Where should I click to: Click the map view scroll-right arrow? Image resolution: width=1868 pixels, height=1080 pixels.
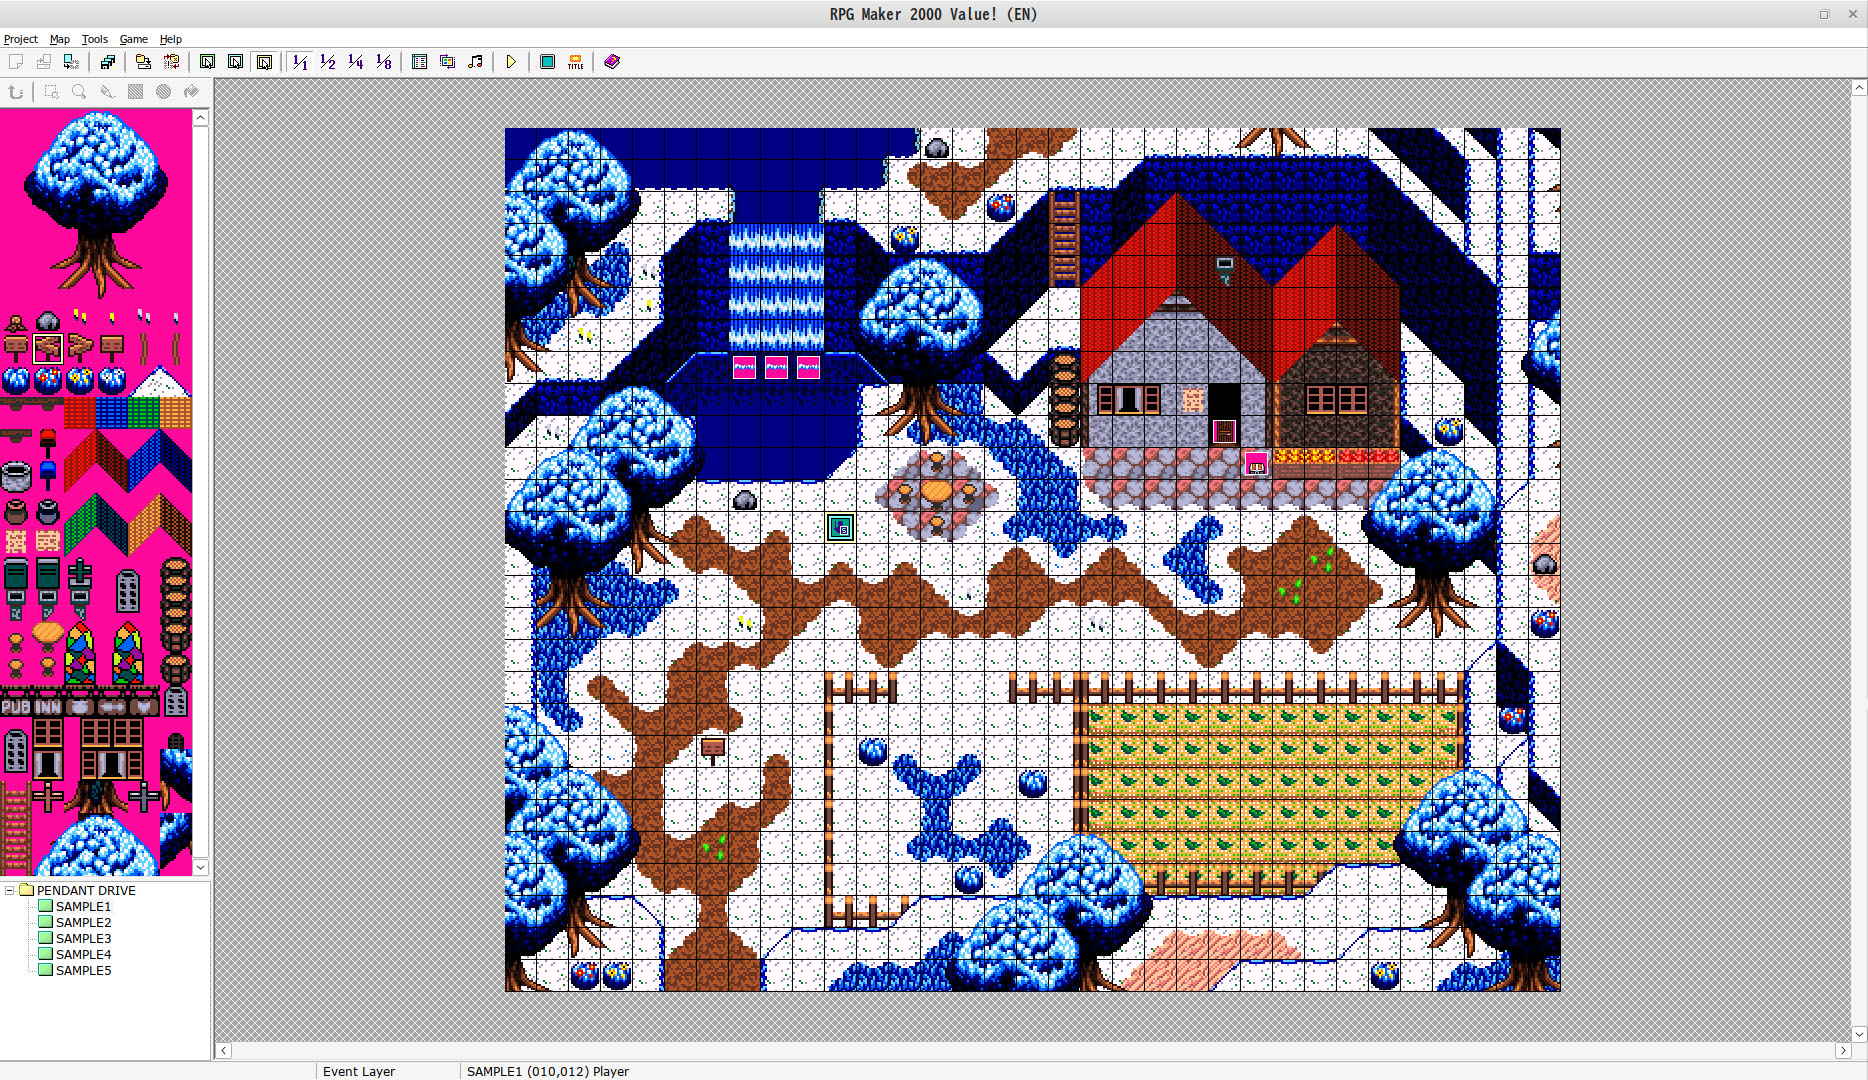(x=1843, y=1050)
